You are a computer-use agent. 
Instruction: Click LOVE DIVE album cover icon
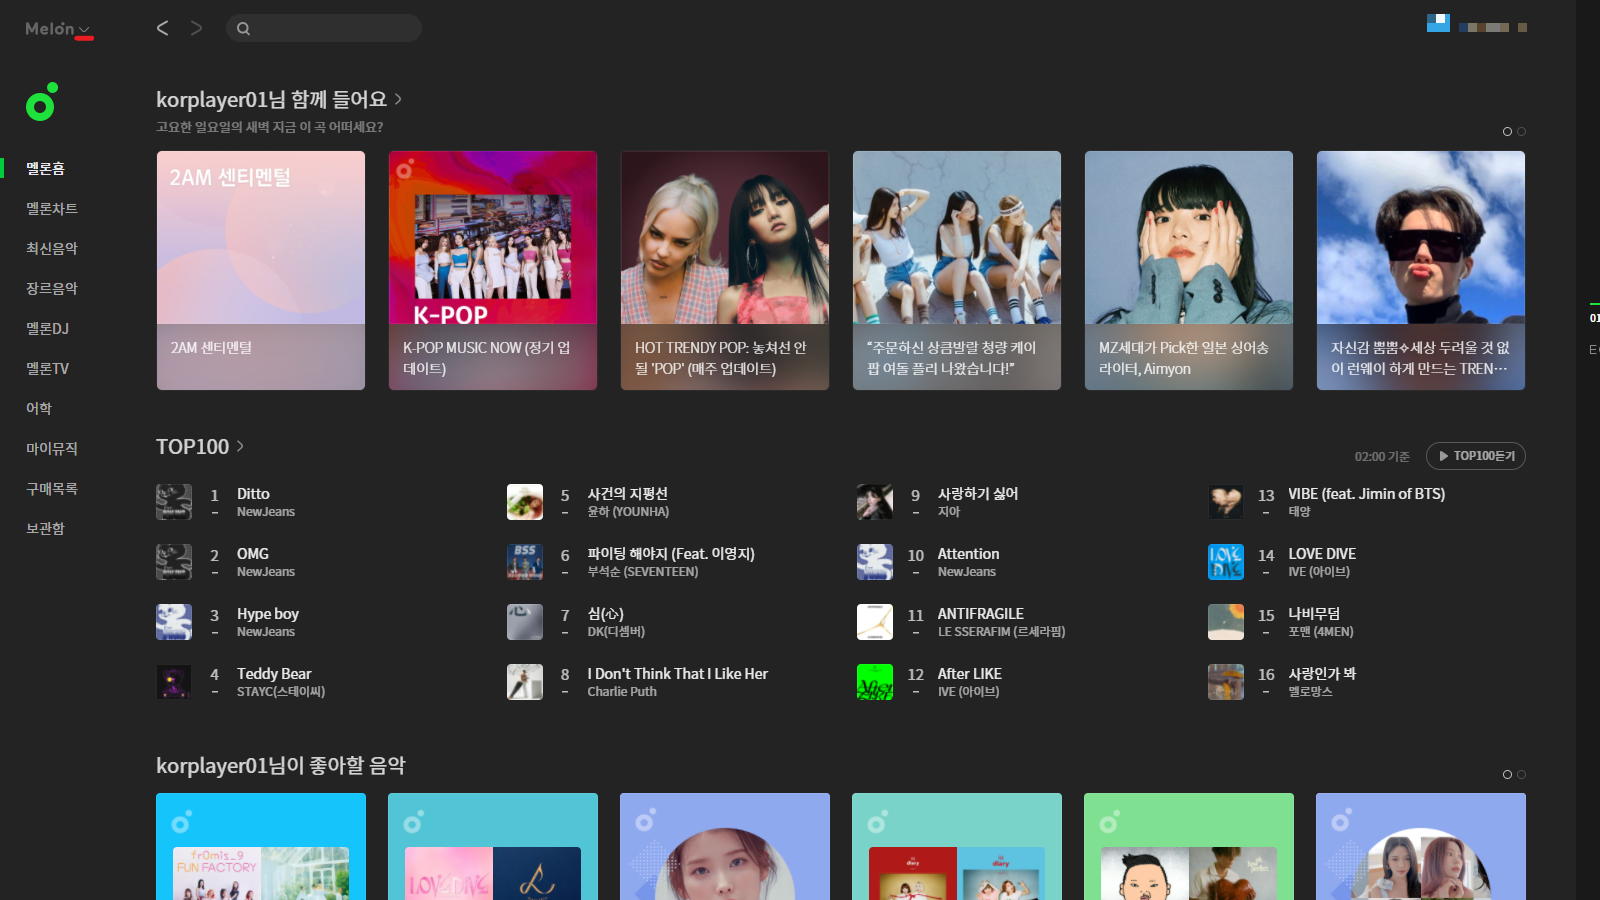[x=1226, y=562]
